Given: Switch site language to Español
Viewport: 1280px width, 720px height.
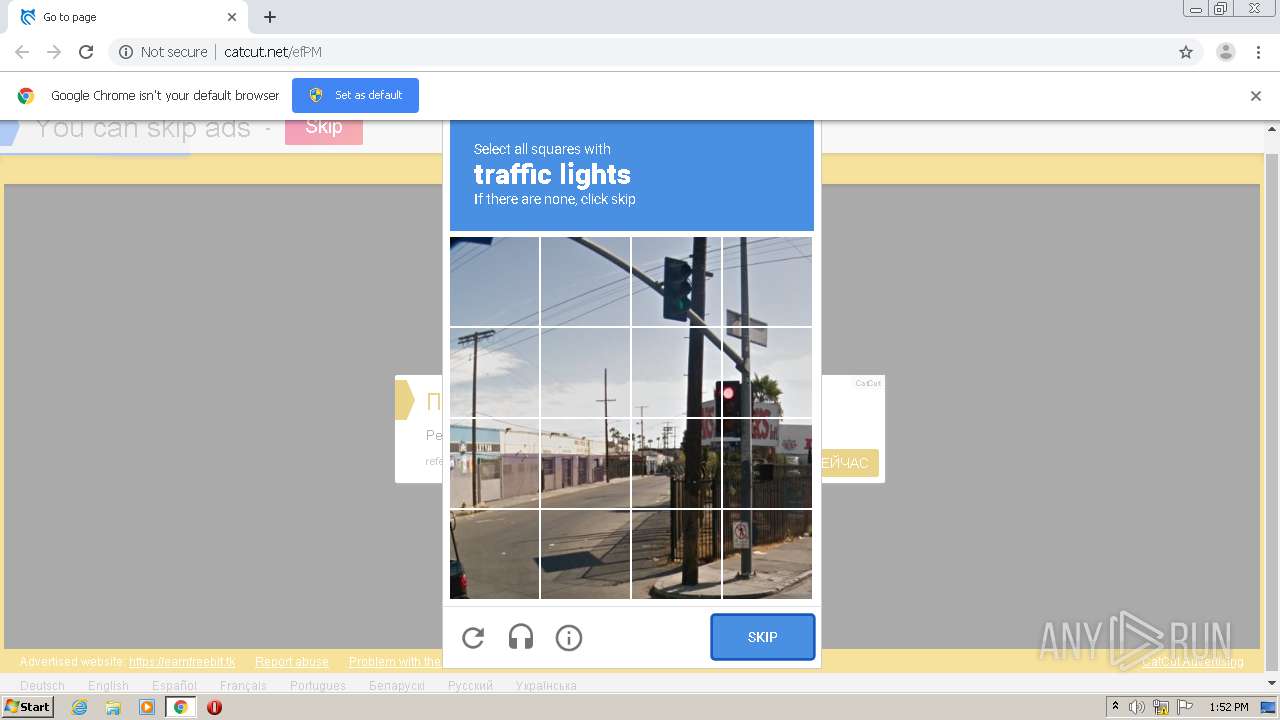Looking at the screenshot, I should tap(174, 686).
